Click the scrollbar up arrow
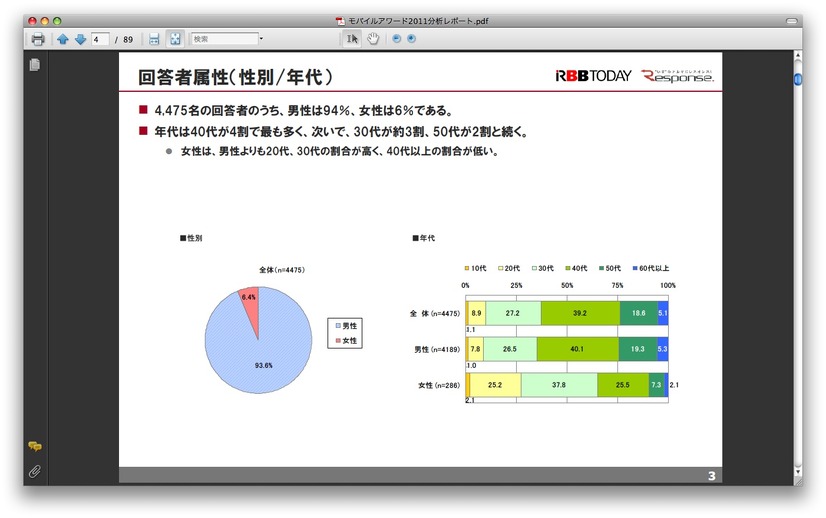The image size is (826, 518). click(798, 55)
